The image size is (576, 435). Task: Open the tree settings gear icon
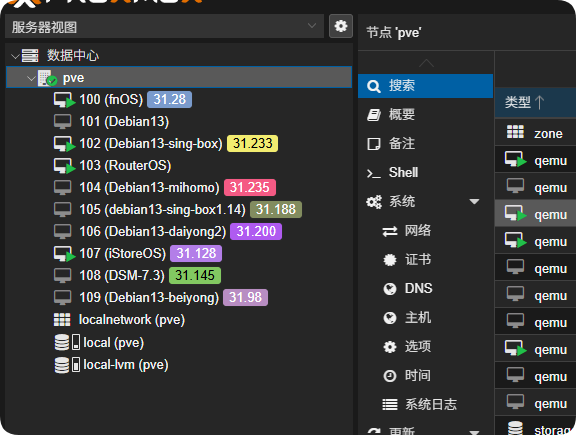pyautogui.click(x=341, y=26)
